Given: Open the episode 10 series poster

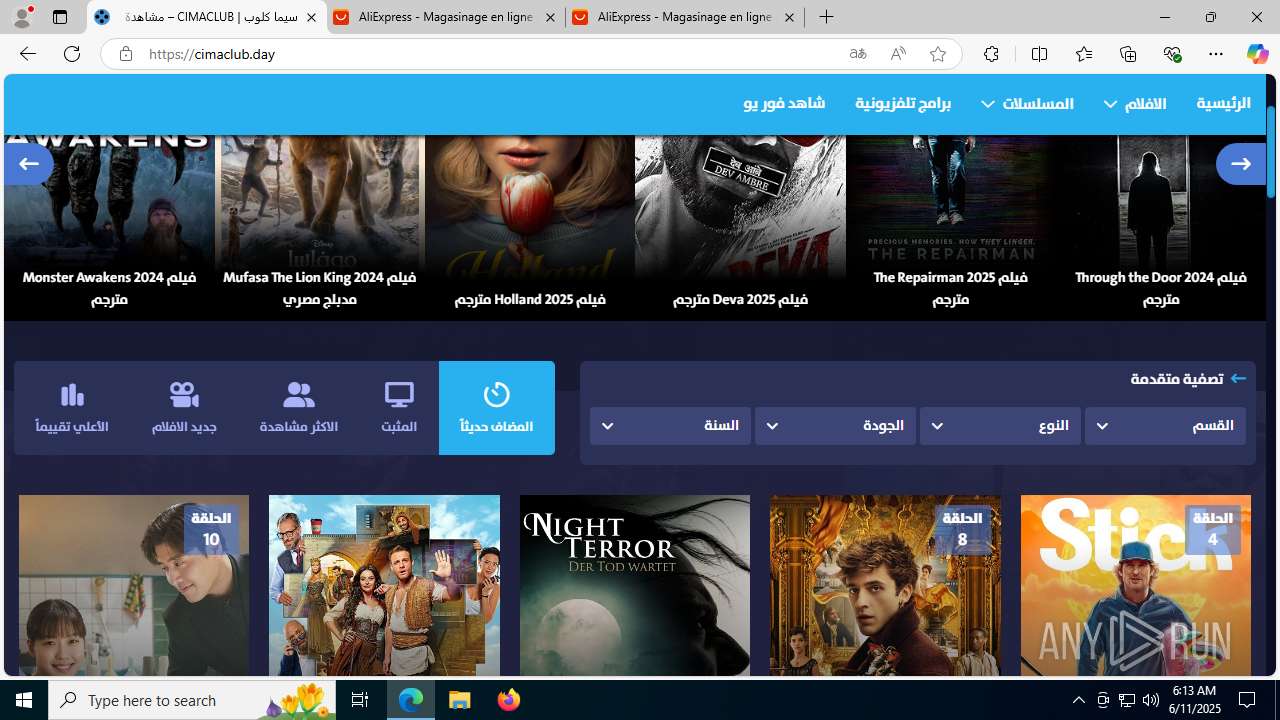Looking at the screenshot, I should pyautogui.click(x=134, y=585).
